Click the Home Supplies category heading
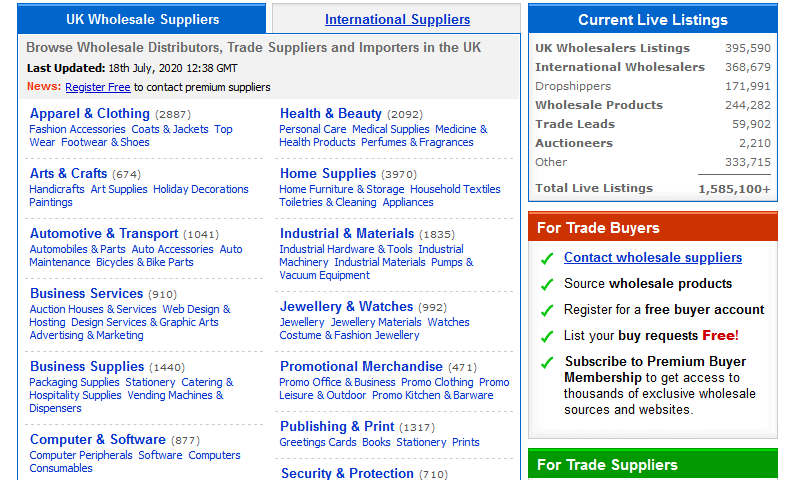This screenshot has height=480, width=807. (x=328, y=174)
